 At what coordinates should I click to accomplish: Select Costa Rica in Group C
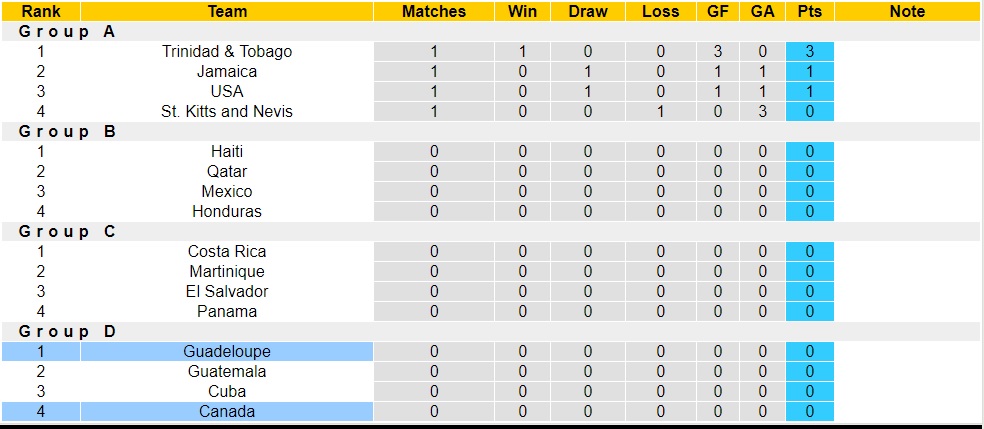[x=227, y=251]
